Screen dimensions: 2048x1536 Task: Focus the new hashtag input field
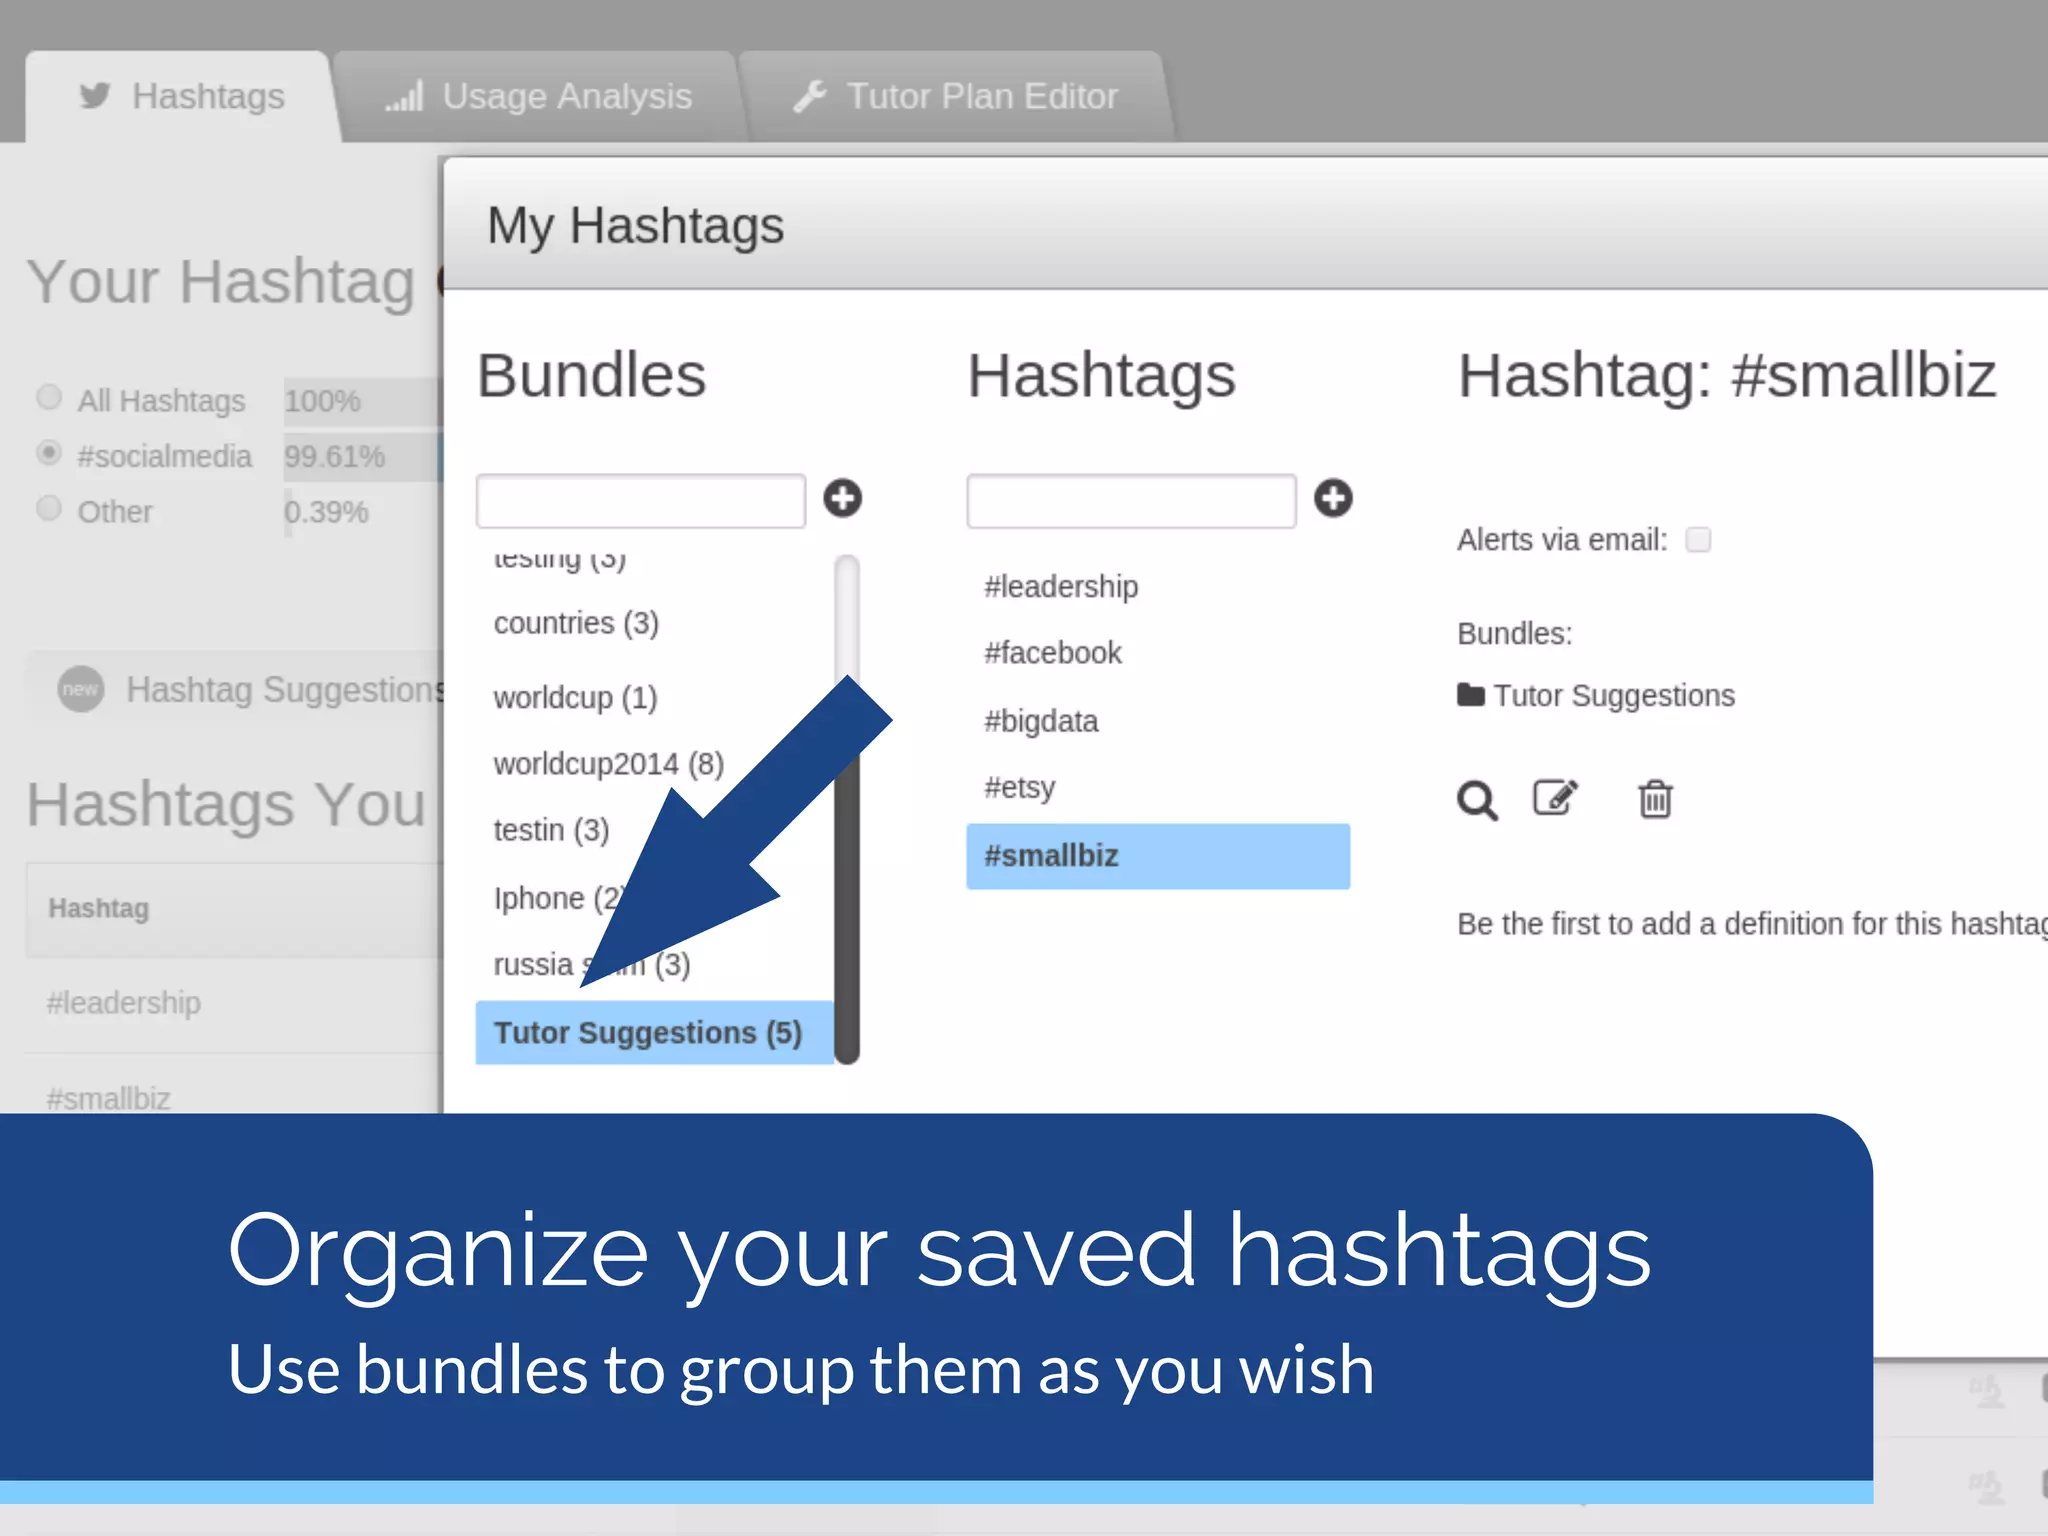1131,501
